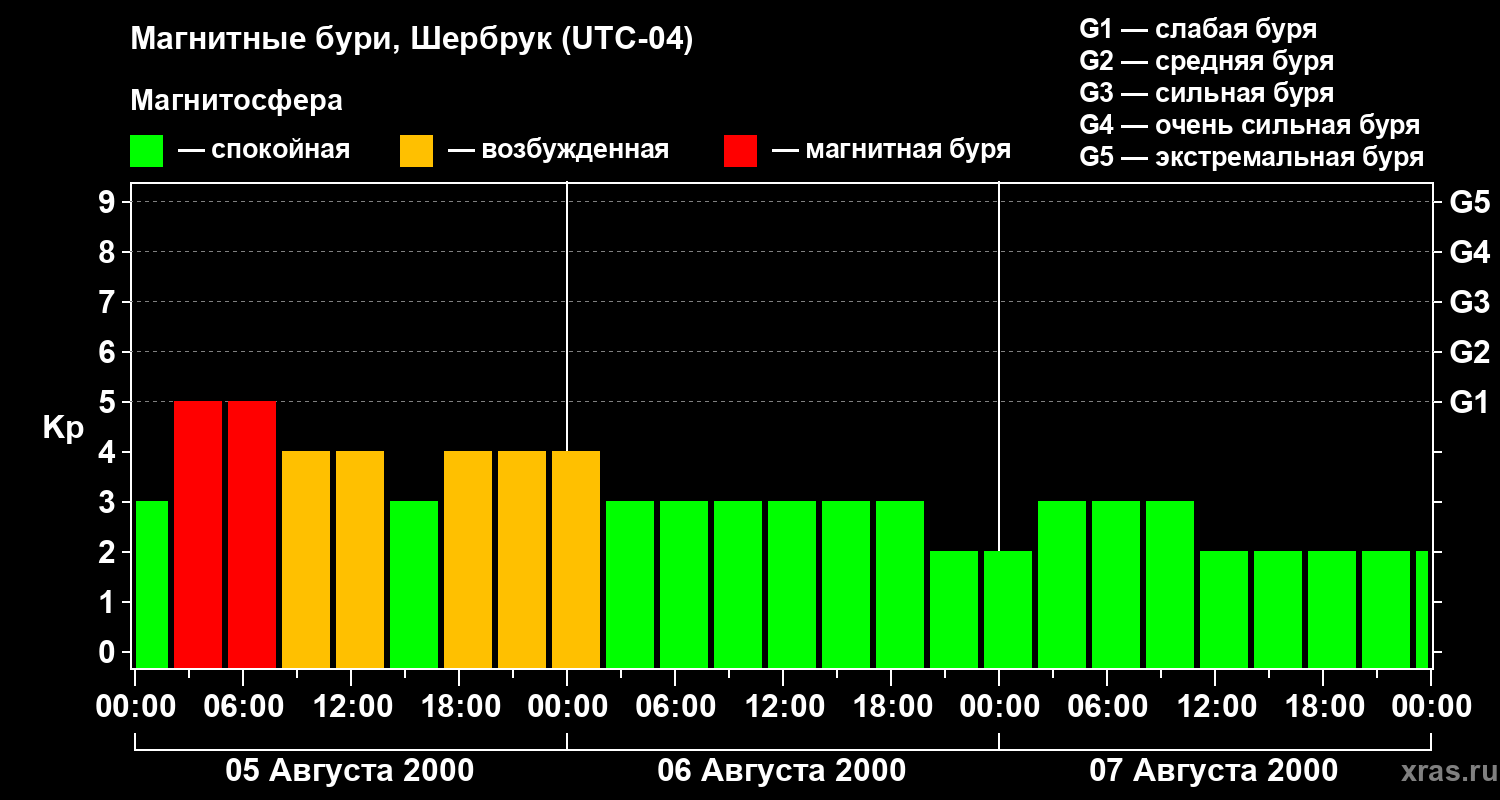Click the lone green bar between orange bars

(414, 584)
